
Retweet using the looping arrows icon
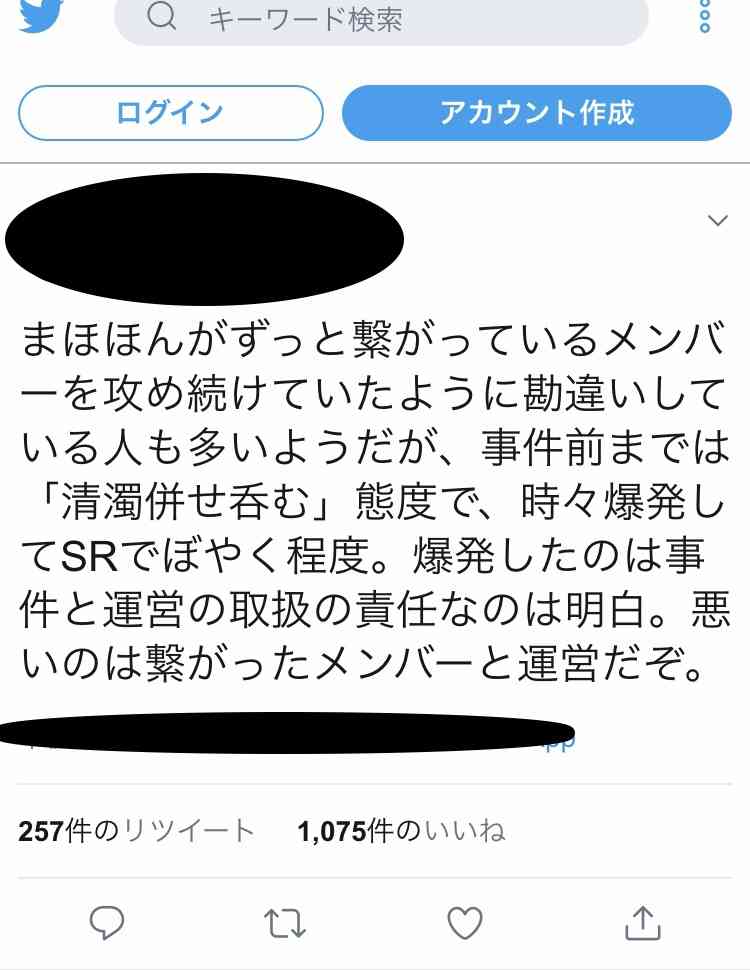click(x=285, y=923)
